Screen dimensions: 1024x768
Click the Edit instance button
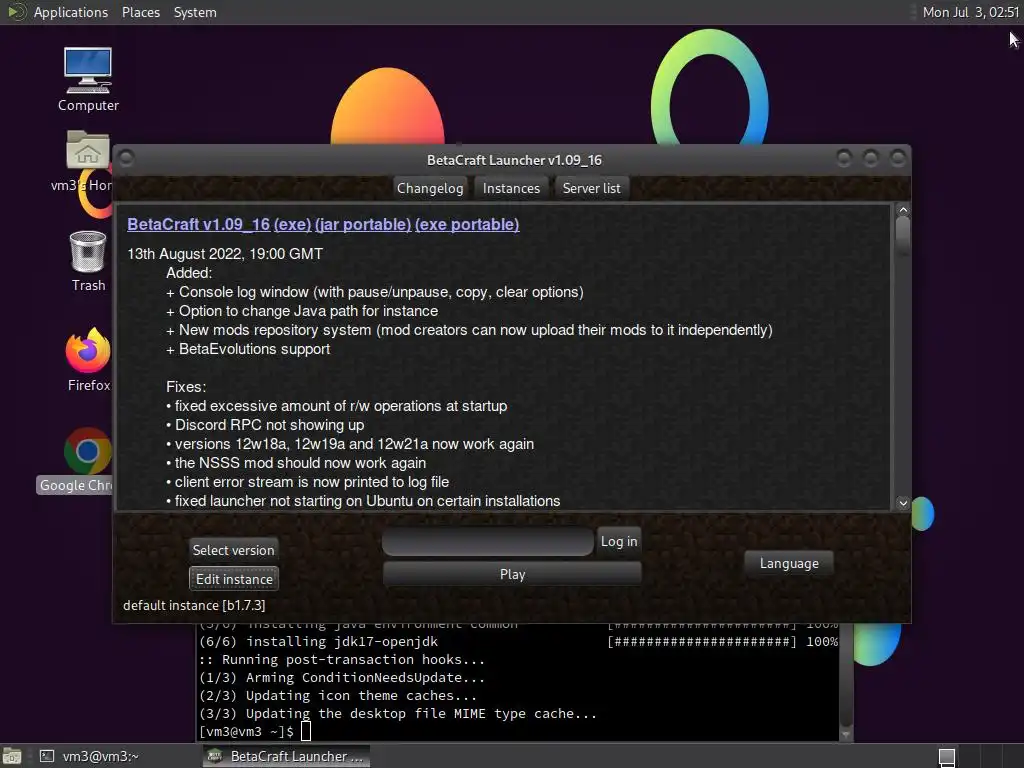coord(234,579)
